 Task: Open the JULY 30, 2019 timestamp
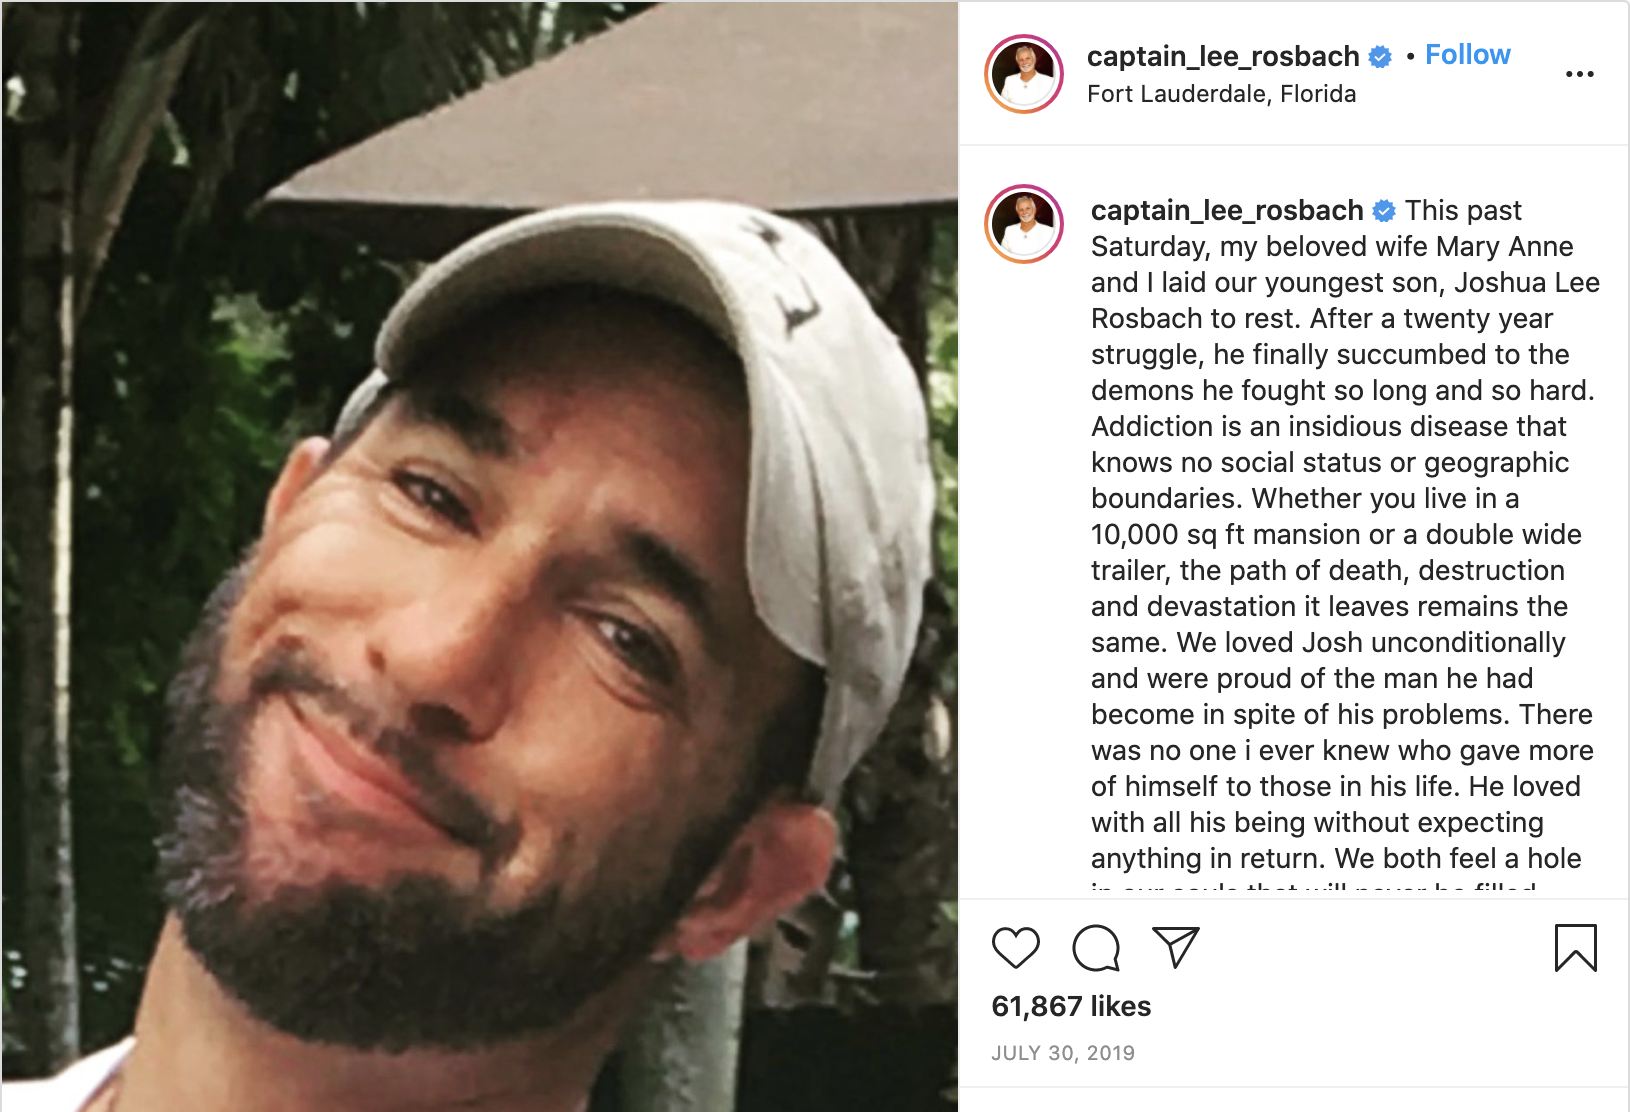click(x=1063, y=1053)
